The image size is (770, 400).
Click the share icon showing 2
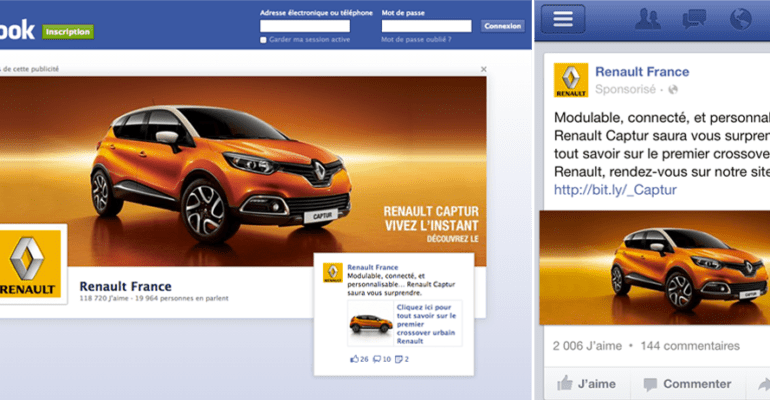(x=399, y=359)
